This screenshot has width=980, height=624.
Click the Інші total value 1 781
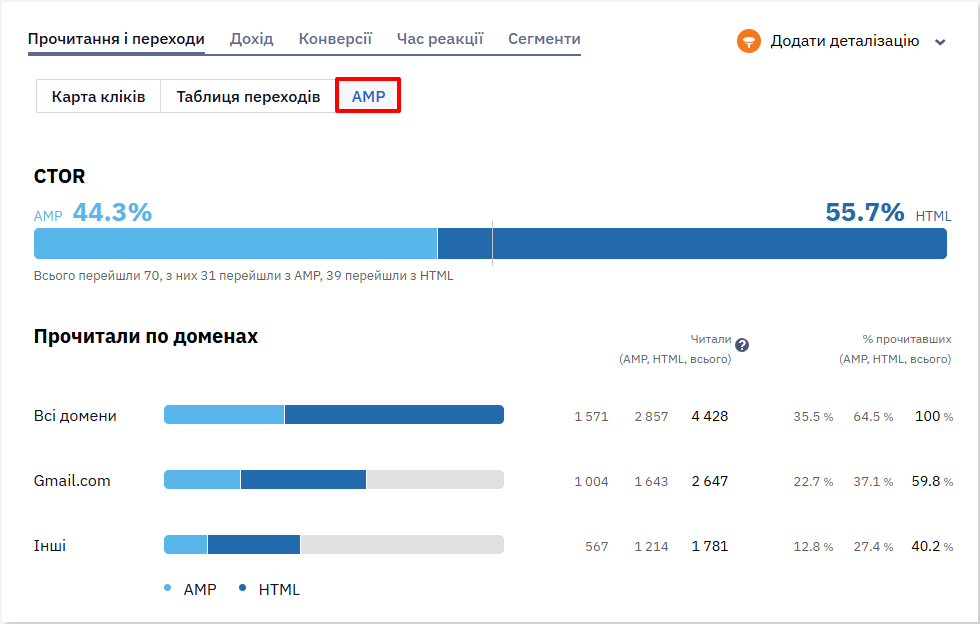(710, 546)
